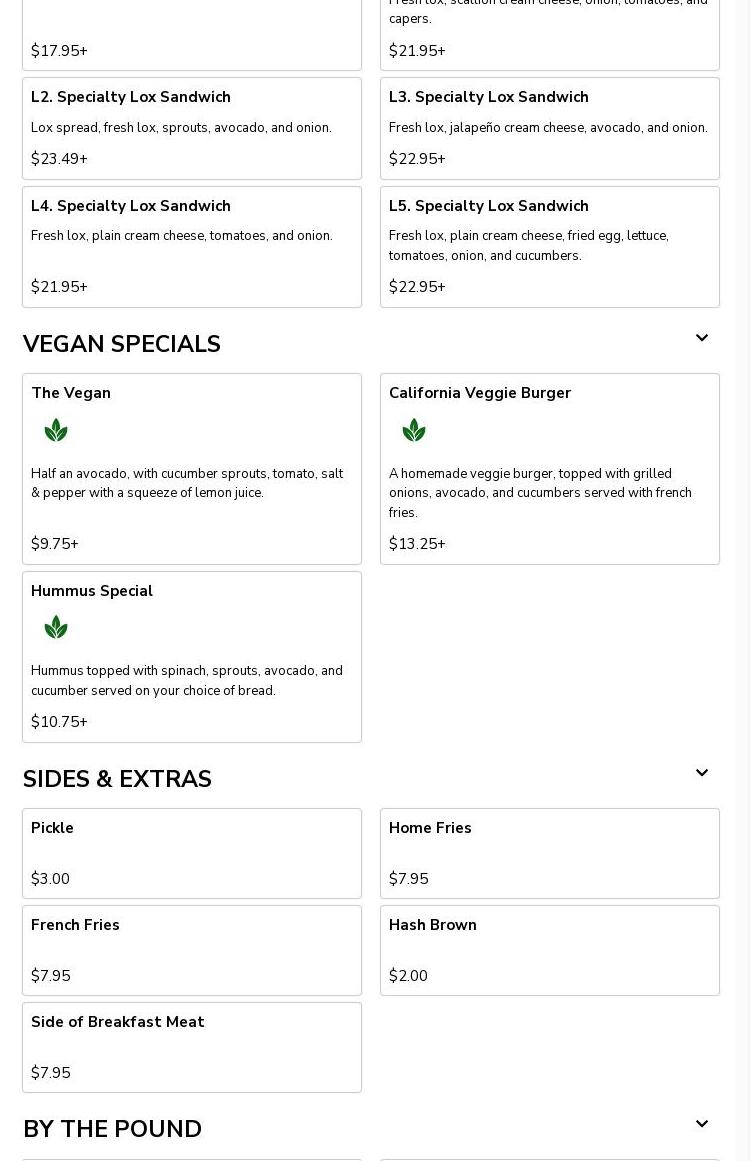This screenshot has height=1161, width=750.
Task: Click the vegan leaf icon under The Vegan
Action: click(x=56, y=430)
